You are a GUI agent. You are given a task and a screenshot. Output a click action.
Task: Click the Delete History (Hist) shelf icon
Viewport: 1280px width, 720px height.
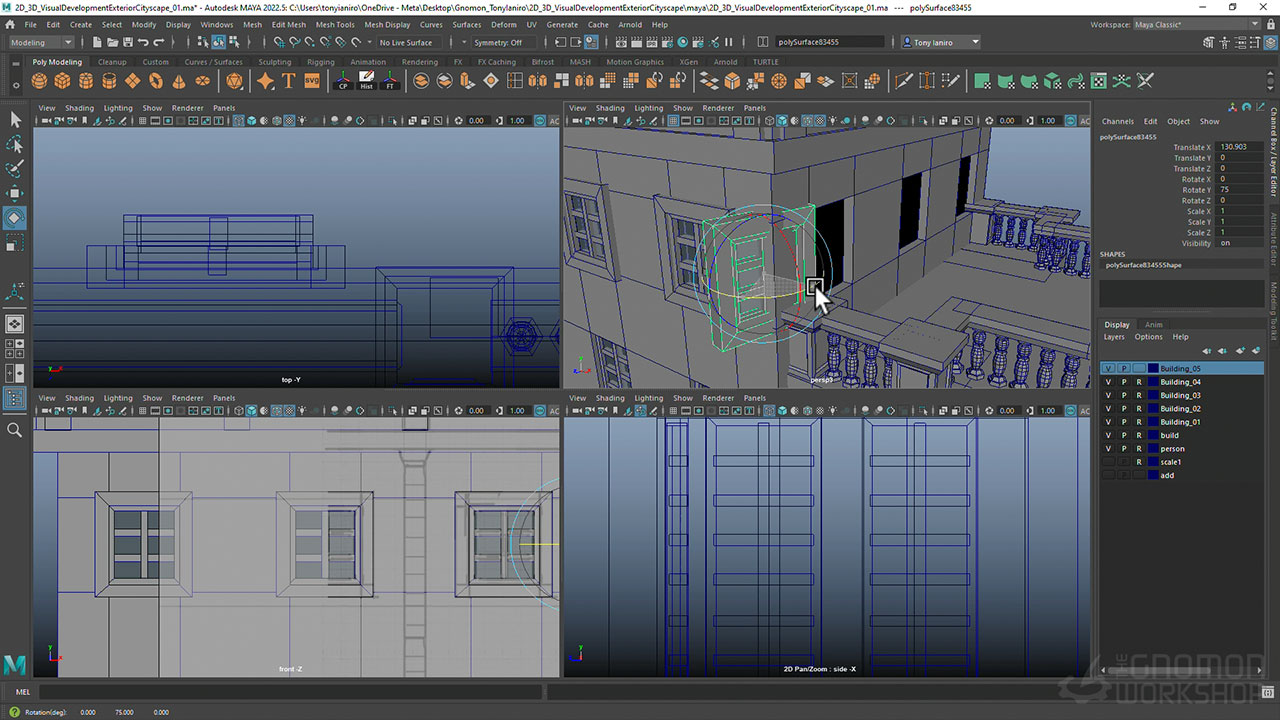pyautogui.click(x=366, y=81)
